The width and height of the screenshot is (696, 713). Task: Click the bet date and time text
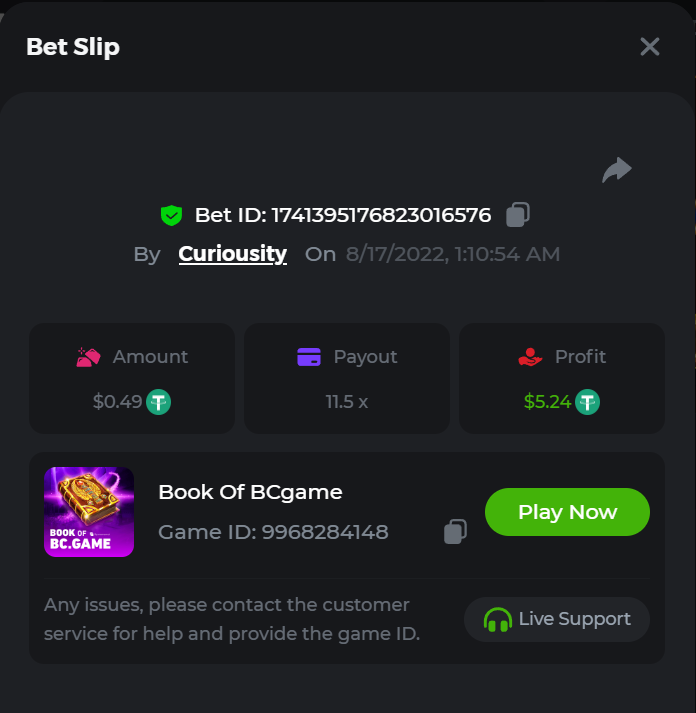click(x=453, y=254)
